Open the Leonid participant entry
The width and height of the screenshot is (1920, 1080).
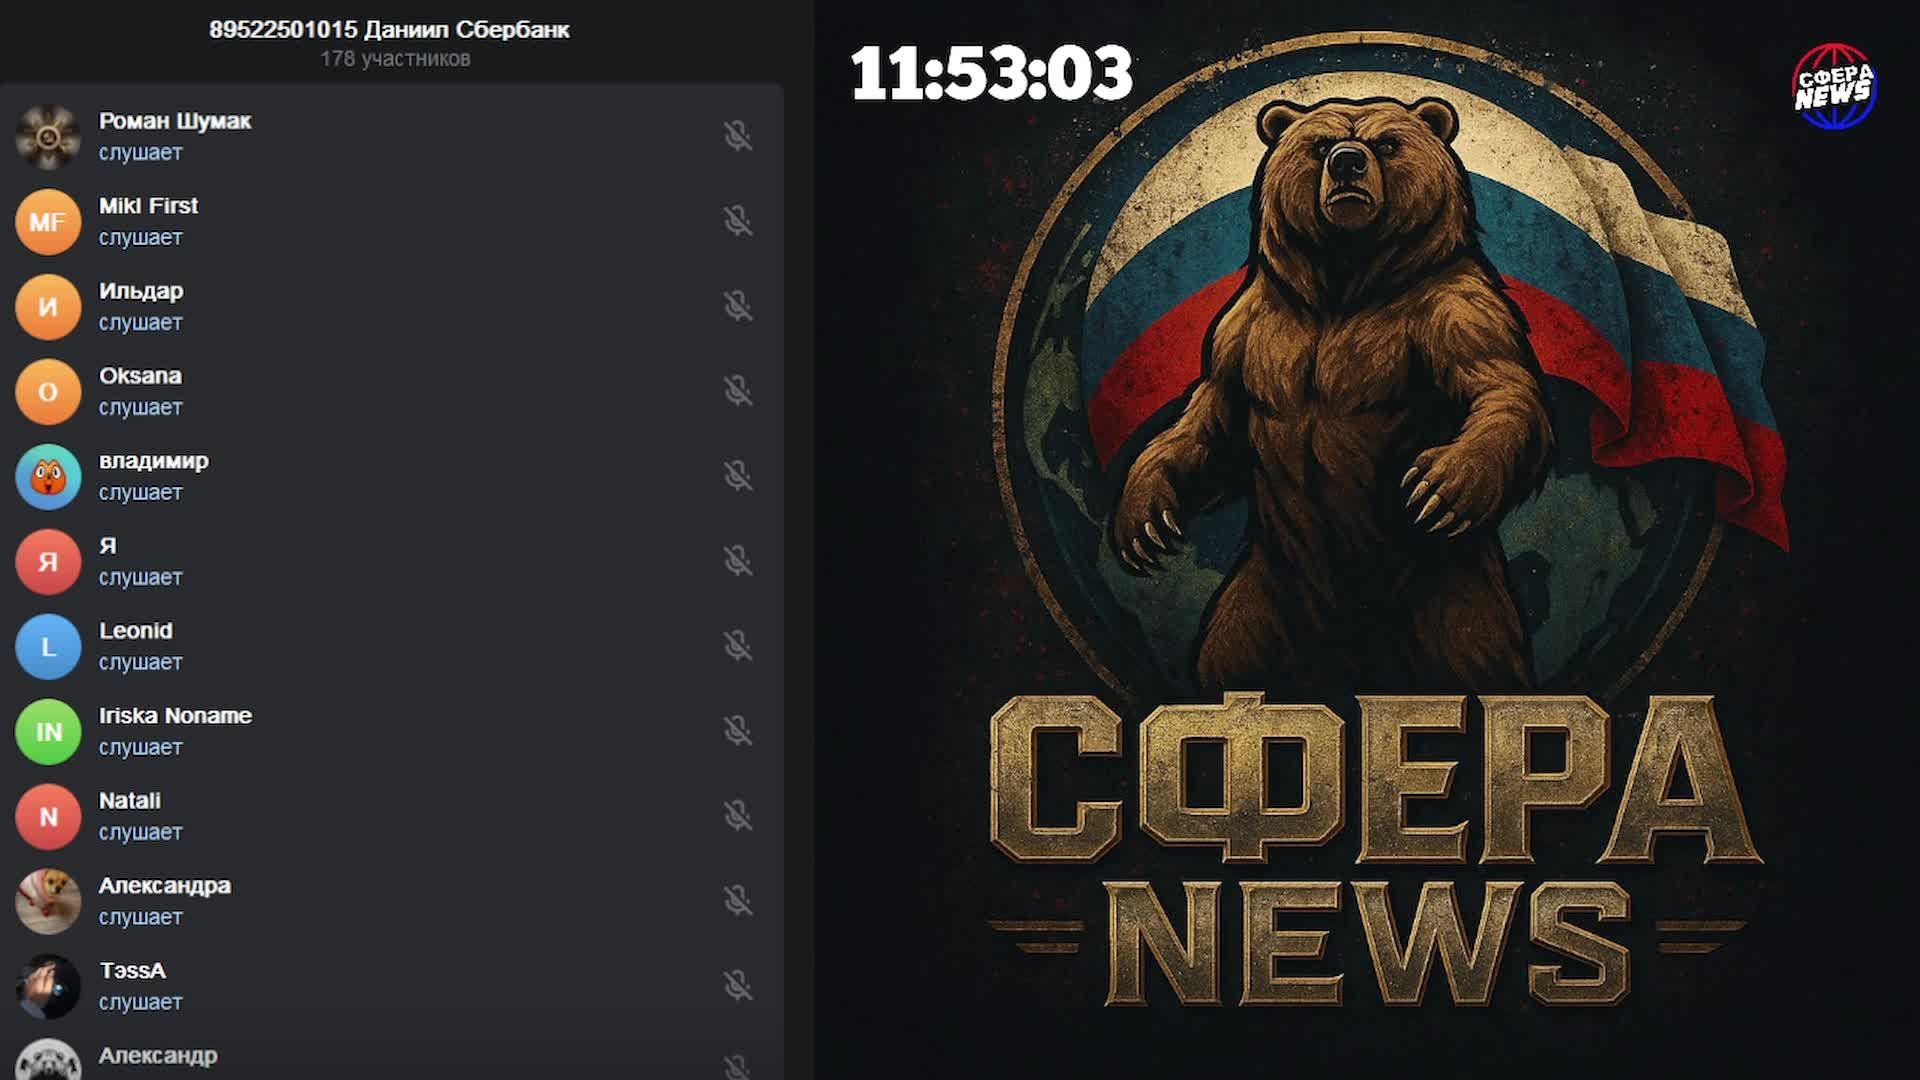pos(136,631)
